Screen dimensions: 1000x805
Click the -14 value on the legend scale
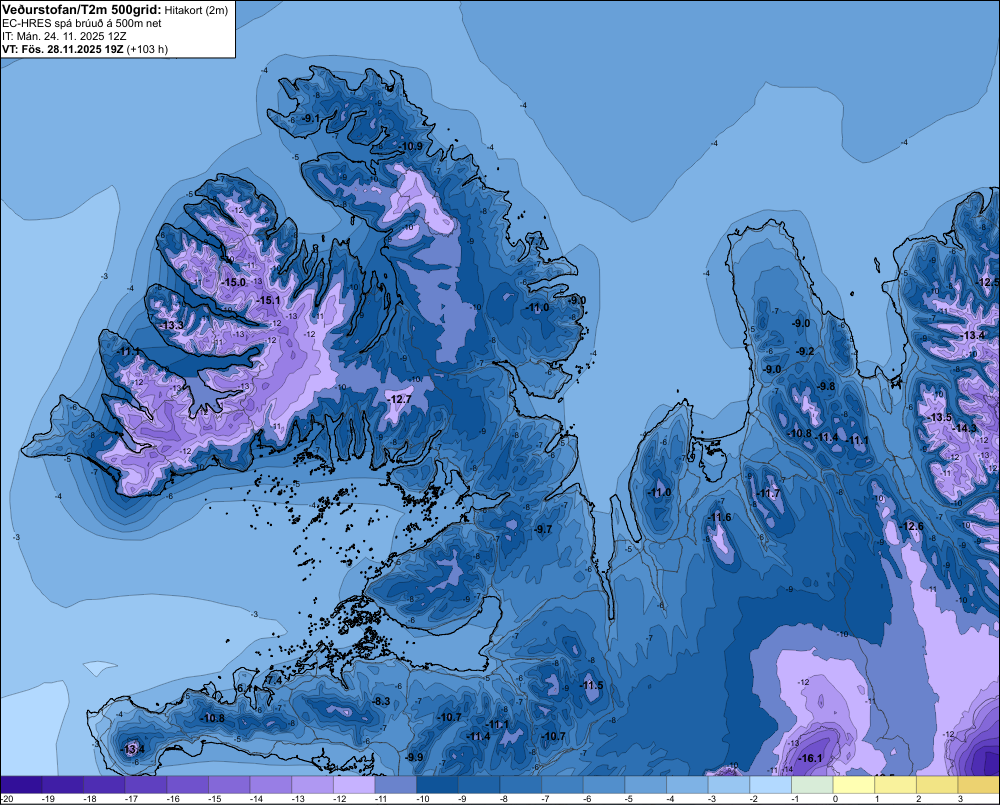256,799
